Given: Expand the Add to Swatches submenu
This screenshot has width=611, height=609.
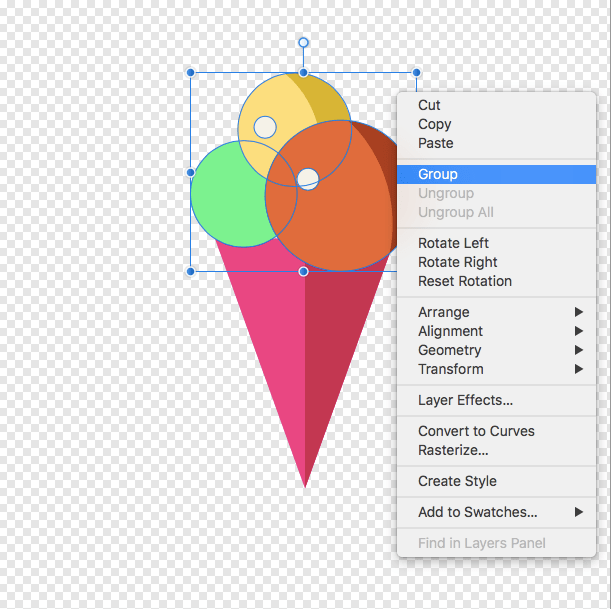Looking at the screenshot, I should (x=477, y=512).
